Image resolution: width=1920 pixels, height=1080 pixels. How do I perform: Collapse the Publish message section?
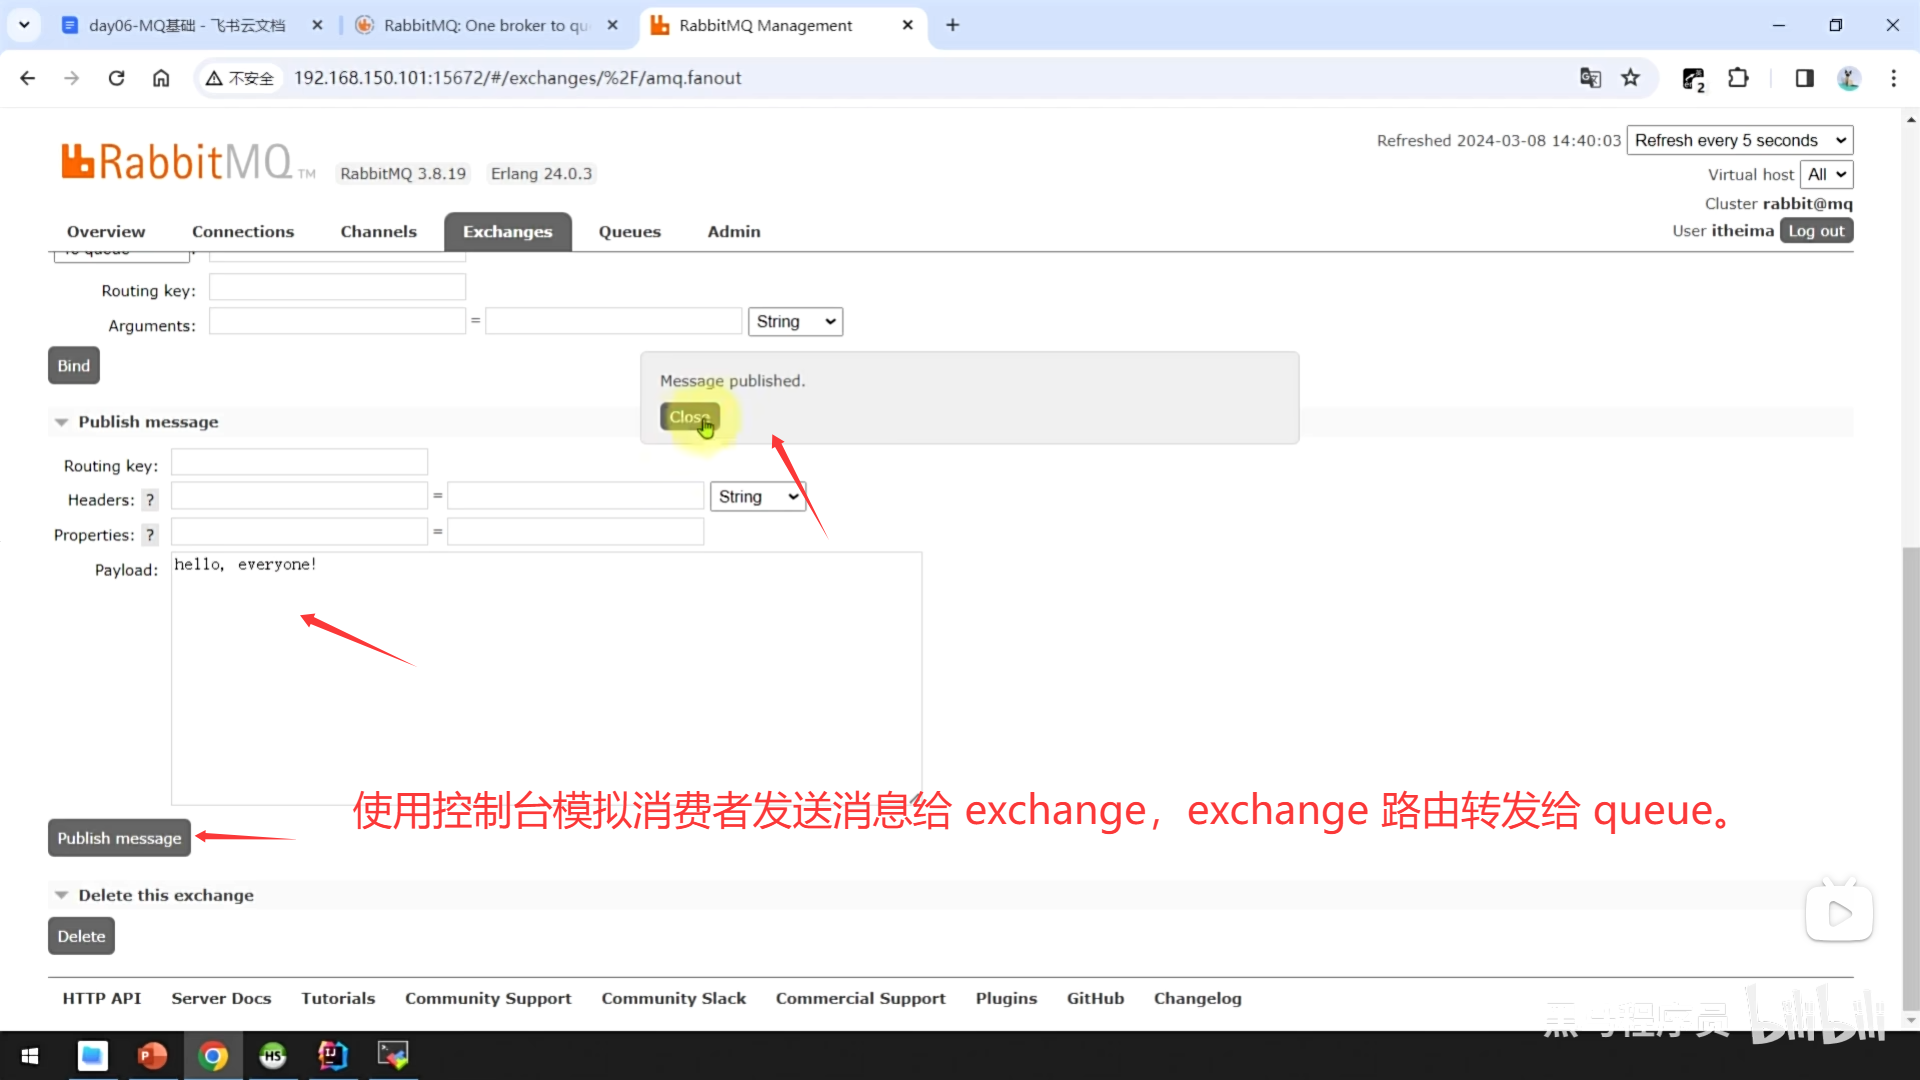pos(148,422)
